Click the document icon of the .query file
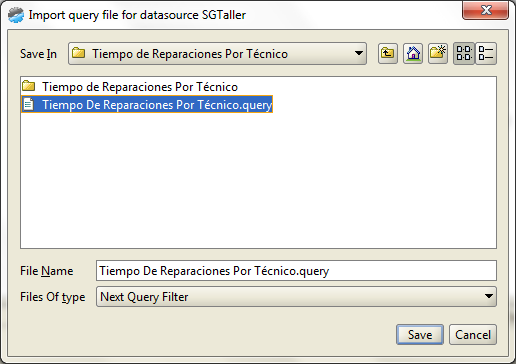The width and height of the screenshot is (516, 364). point(28,104)
